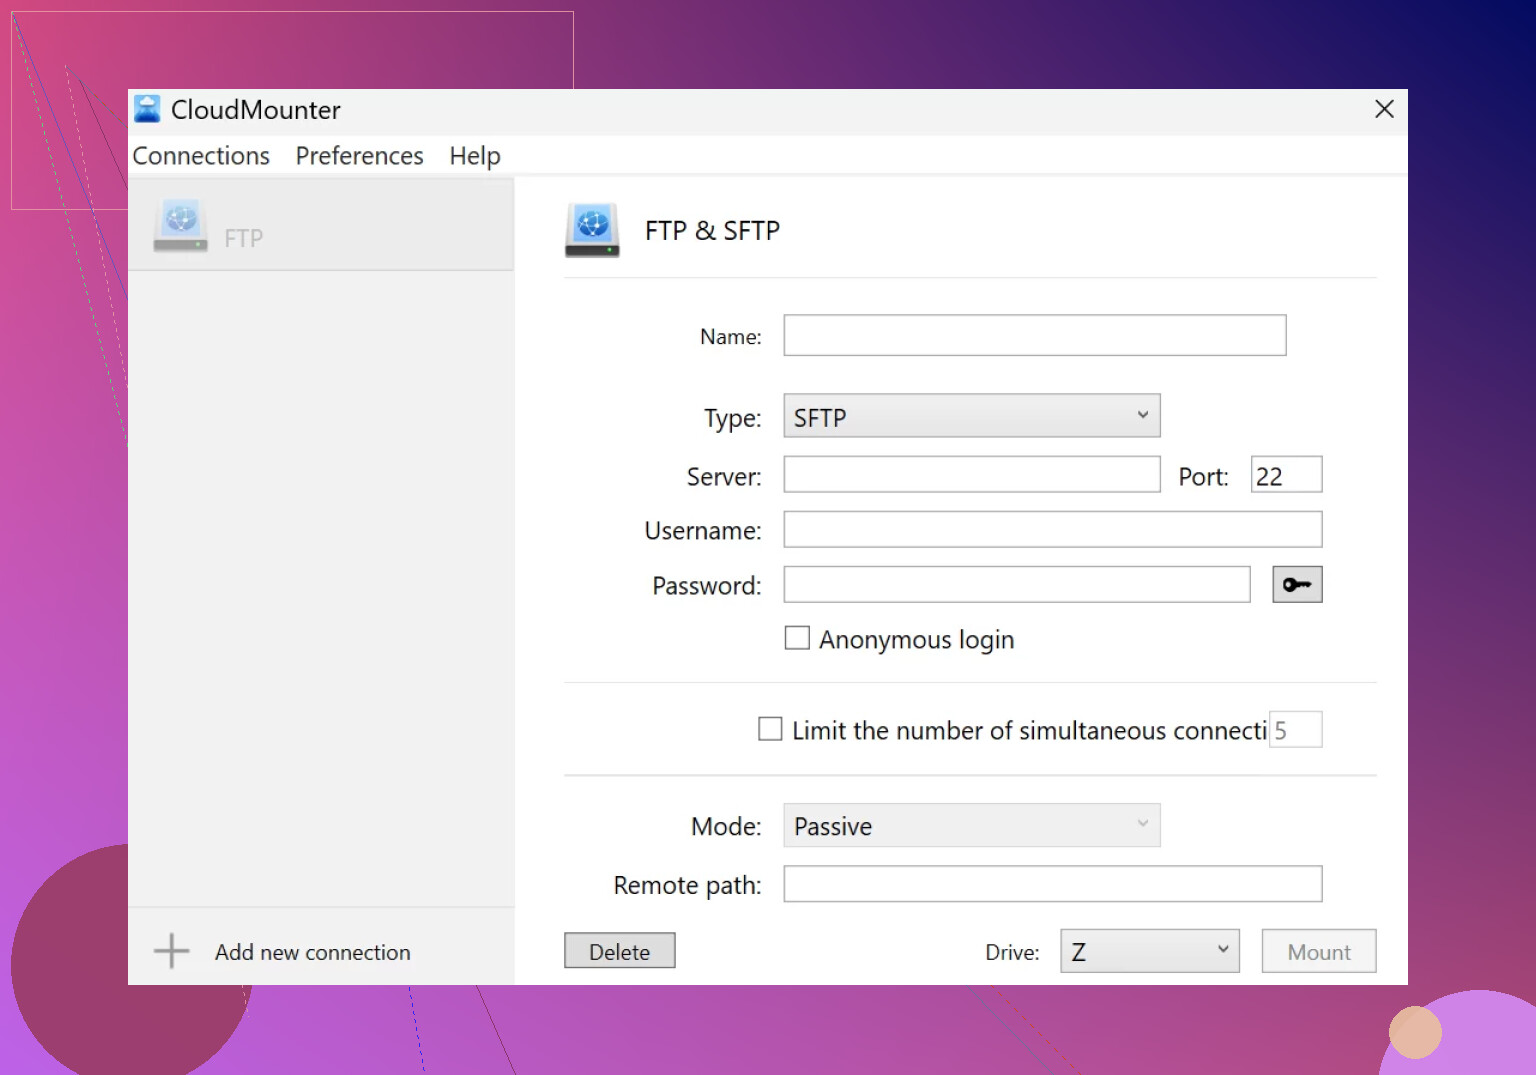Enable the Anonymous login checkbox
The width and height of the screenshot is (1536, 1075).
[x=797, y=638]
